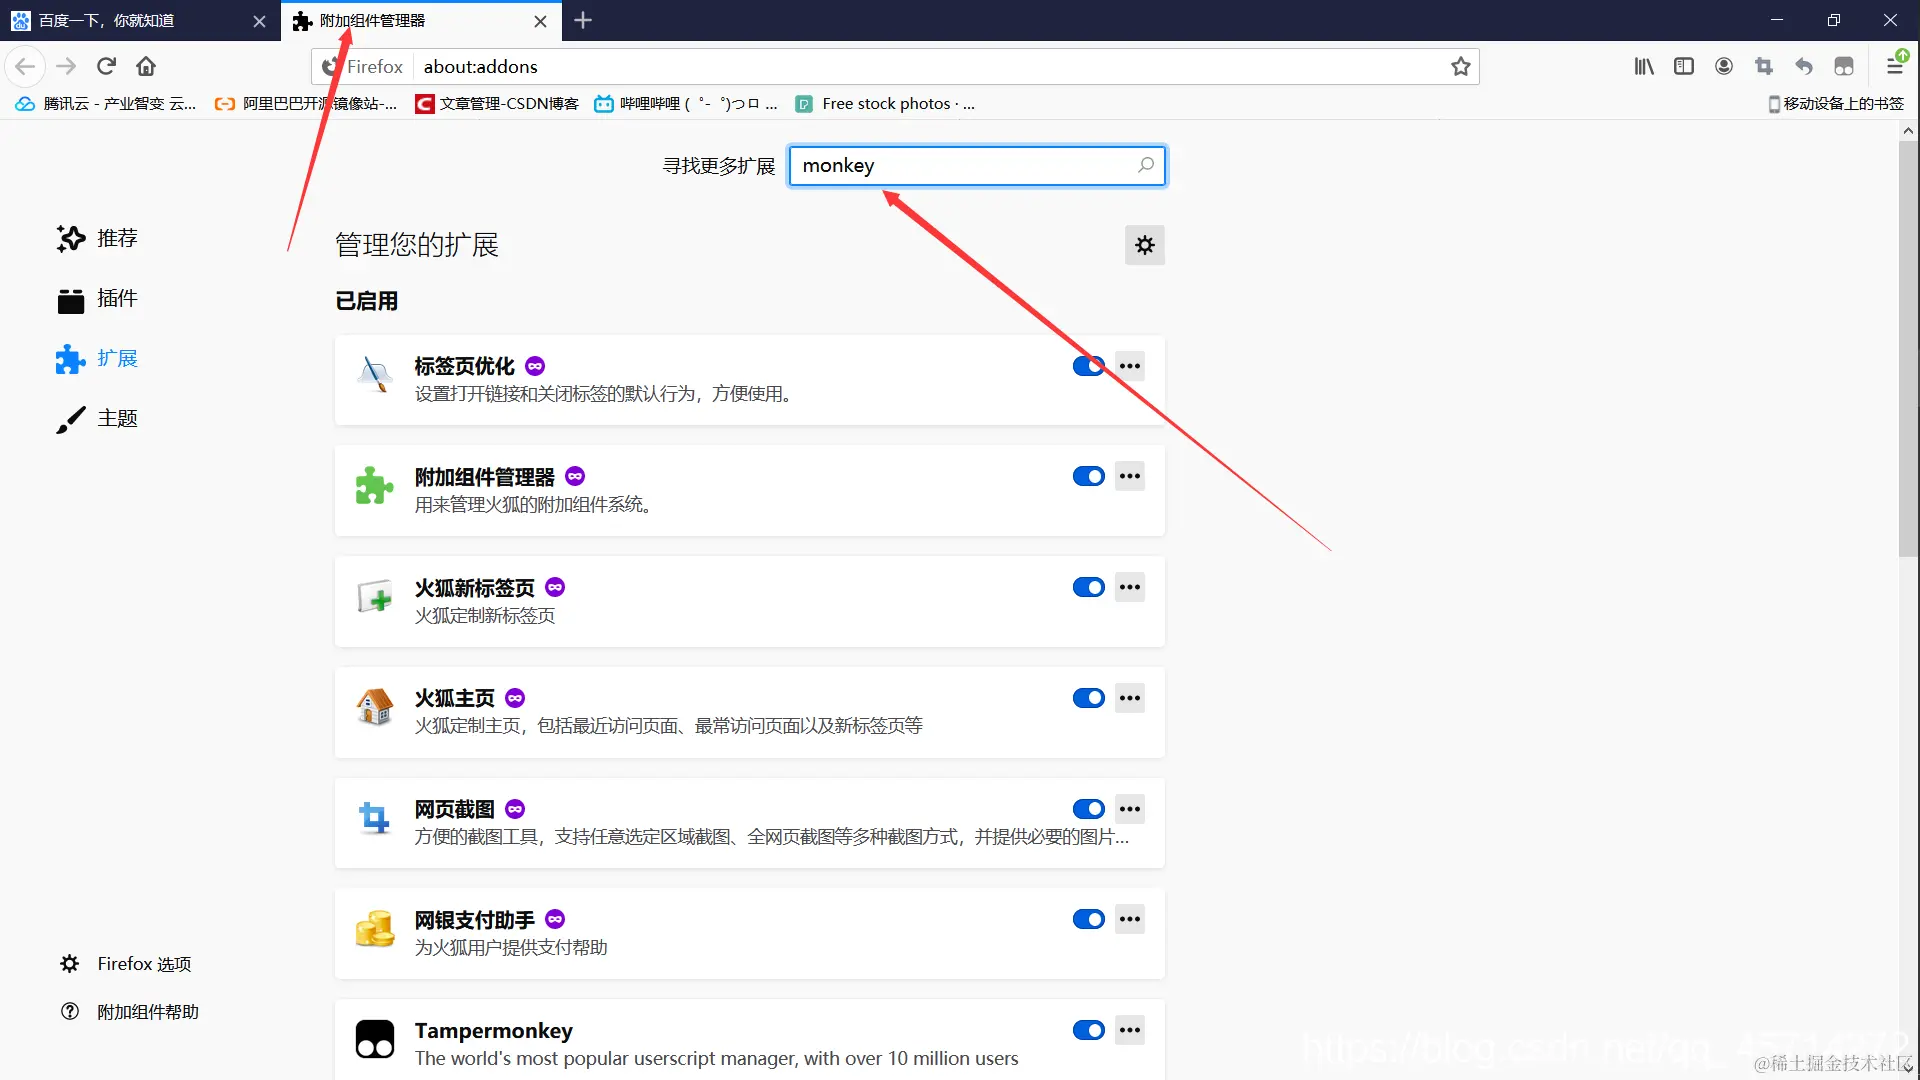Open the gear tools menu for extensions
The width and height of the screenshot is (1920, 1080).
1145,245
